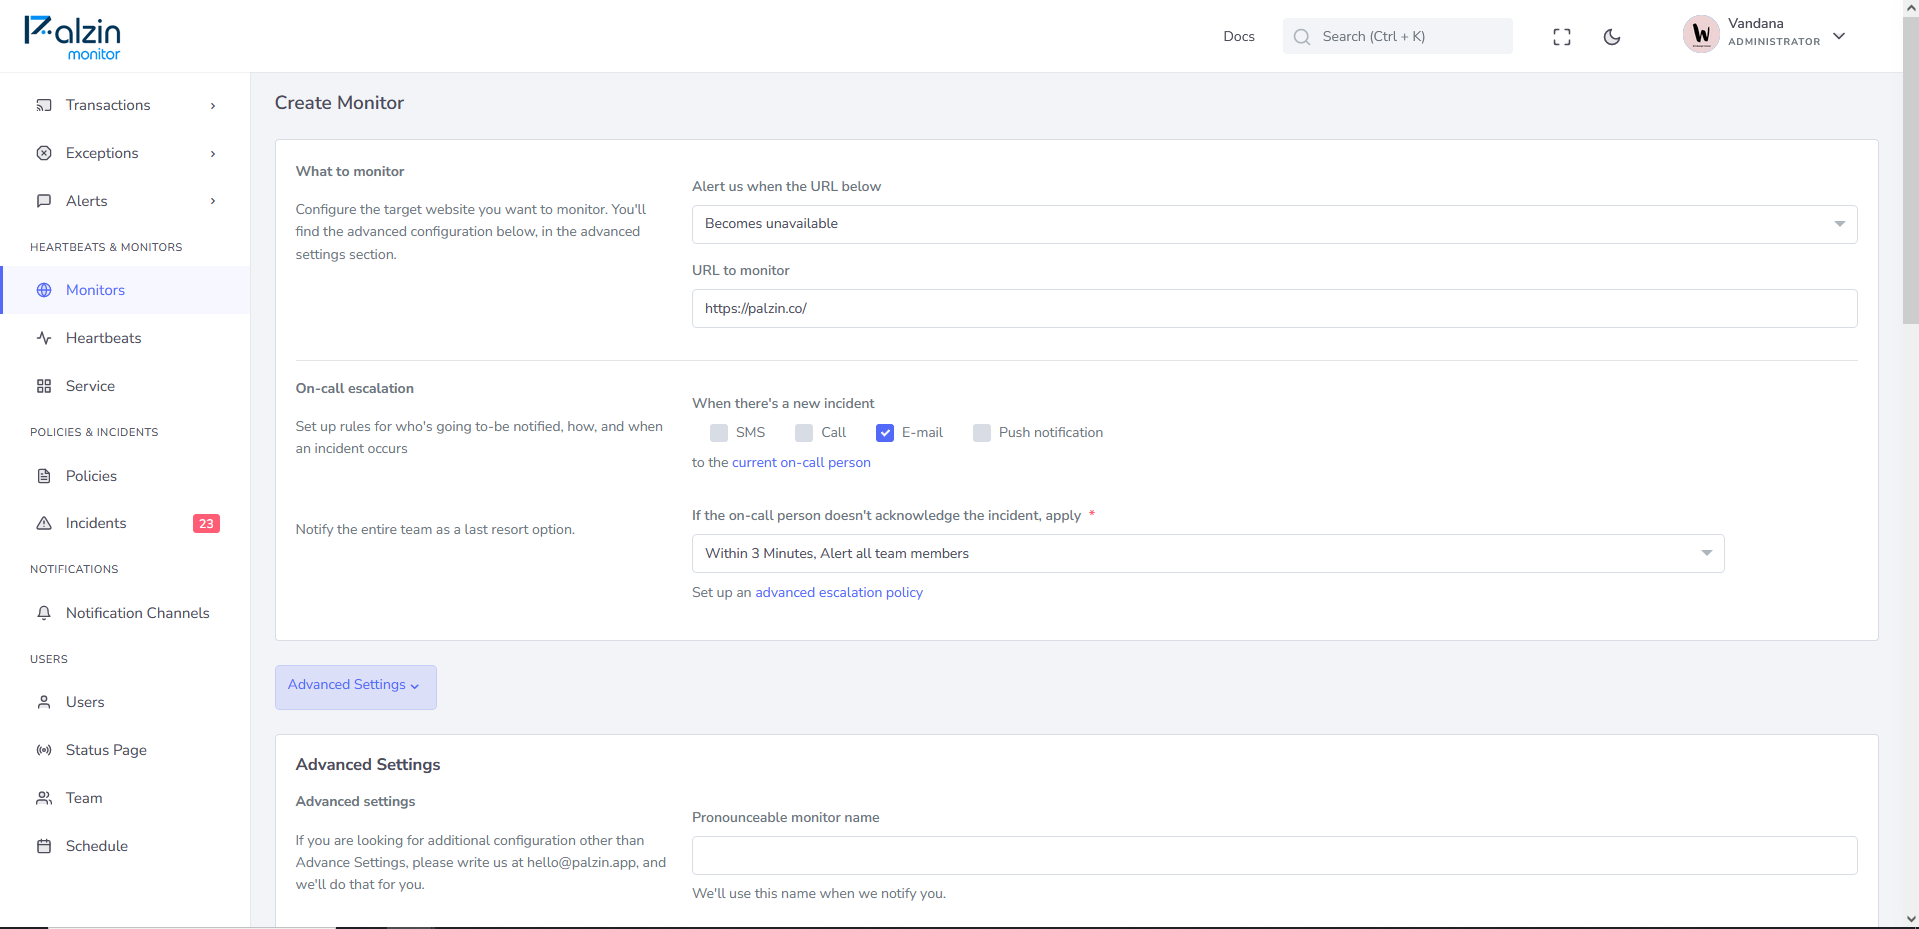Click the Incidents warning triangle icon
Screen dimensions: 1919x929
pyautogui.click(x=44, y=523)
